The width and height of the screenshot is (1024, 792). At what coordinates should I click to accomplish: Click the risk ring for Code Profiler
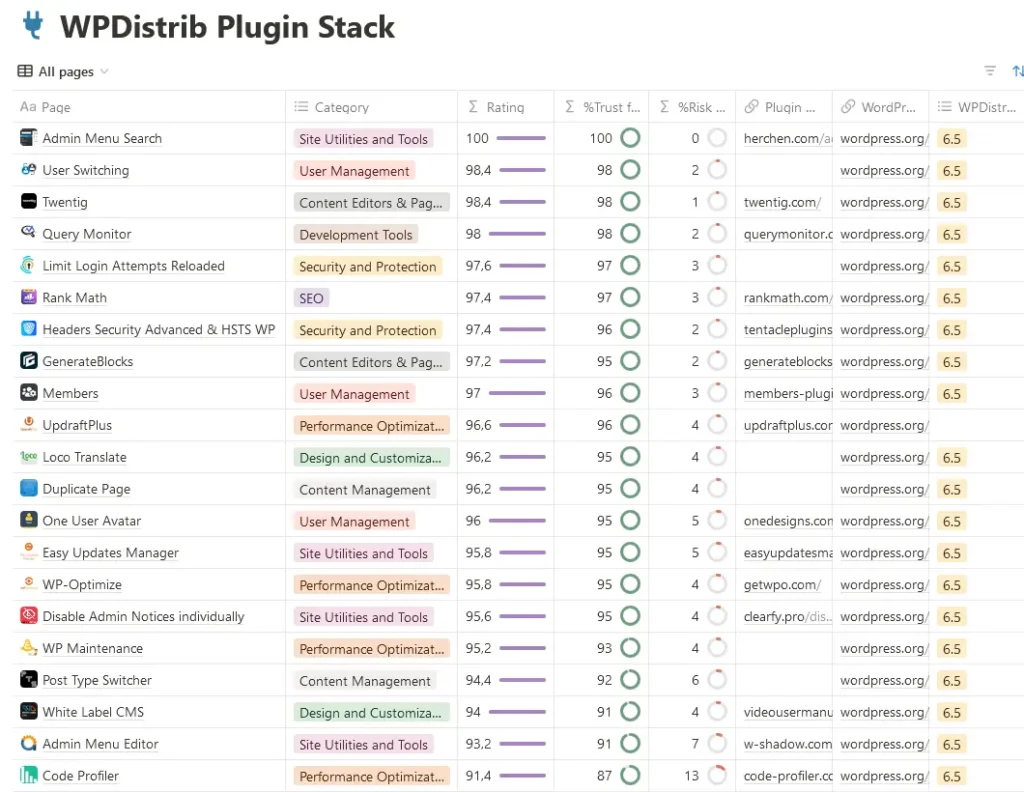click(x=716, y=775)
